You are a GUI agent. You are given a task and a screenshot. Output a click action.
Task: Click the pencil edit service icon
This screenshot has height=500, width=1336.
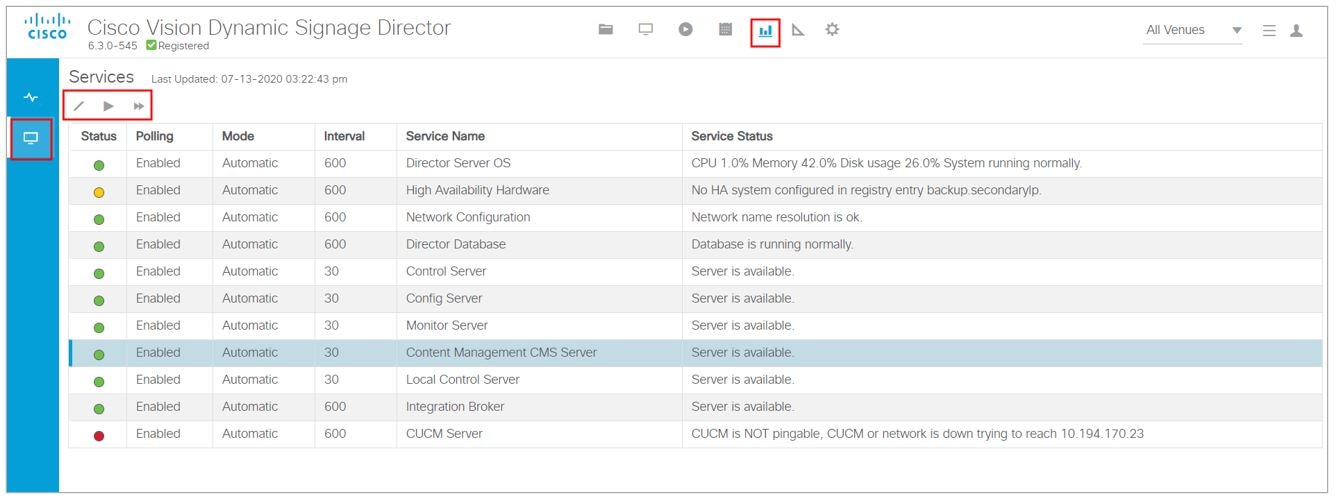coord(79,106)
